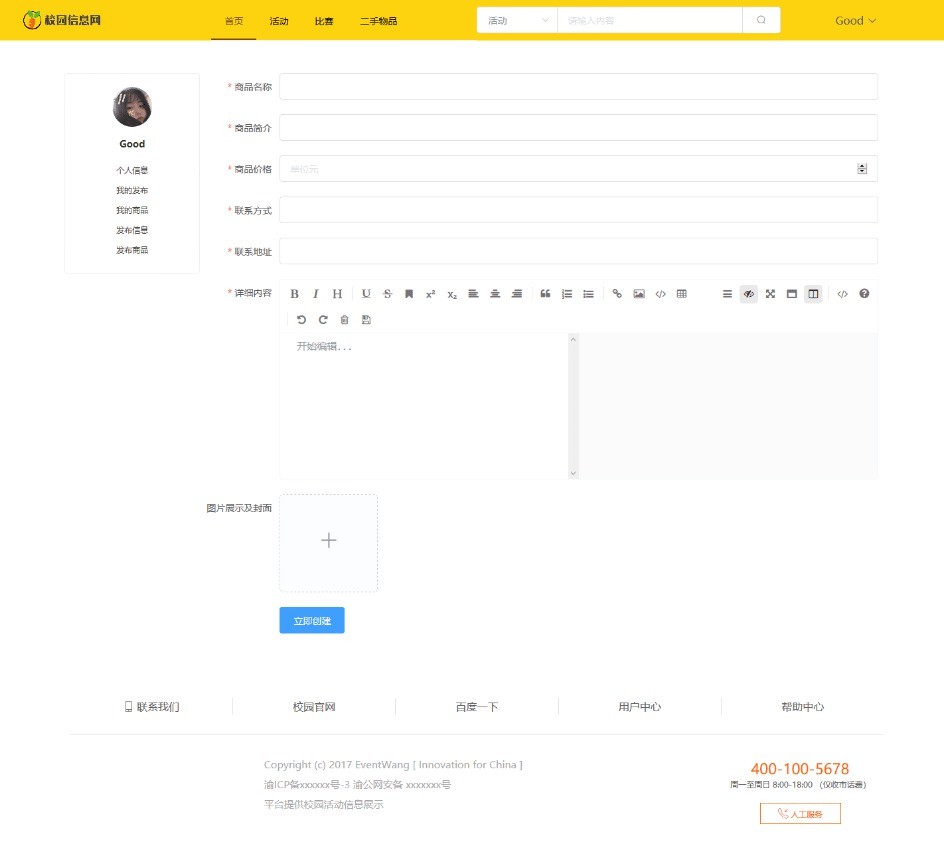Insert a blockquote in the editor

(544, 293)
